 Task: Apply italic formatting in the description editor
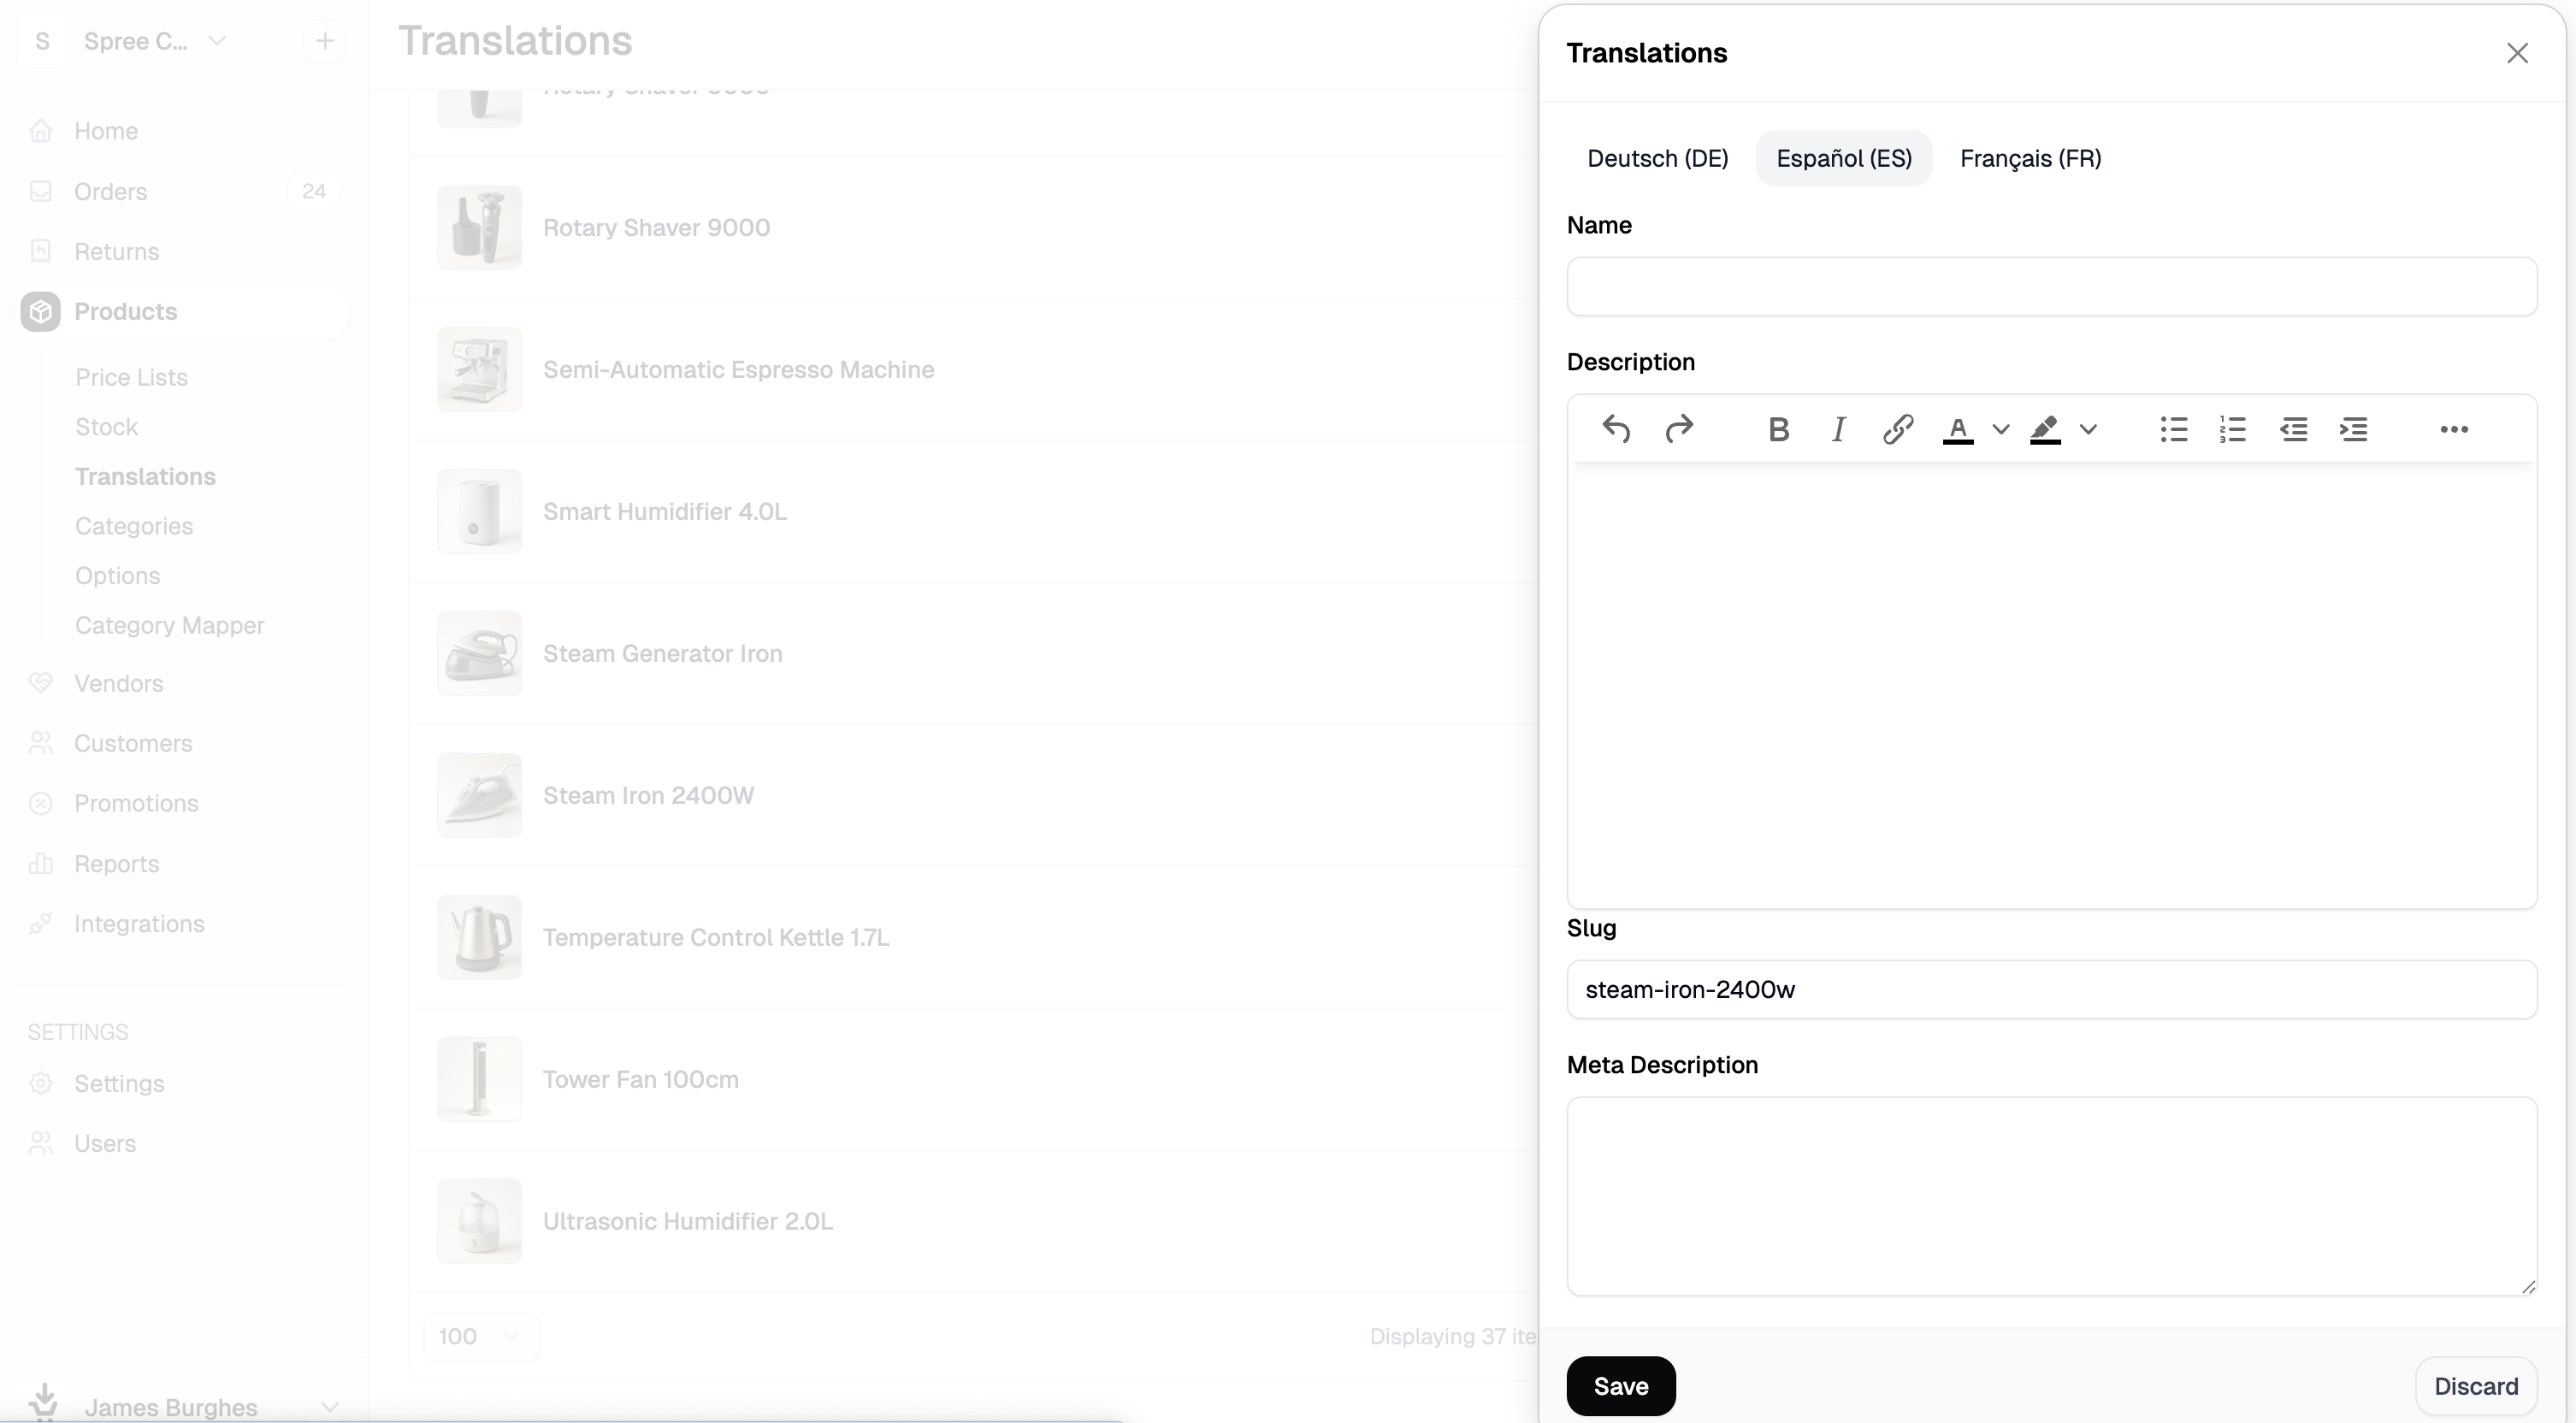pos(1838,429)
